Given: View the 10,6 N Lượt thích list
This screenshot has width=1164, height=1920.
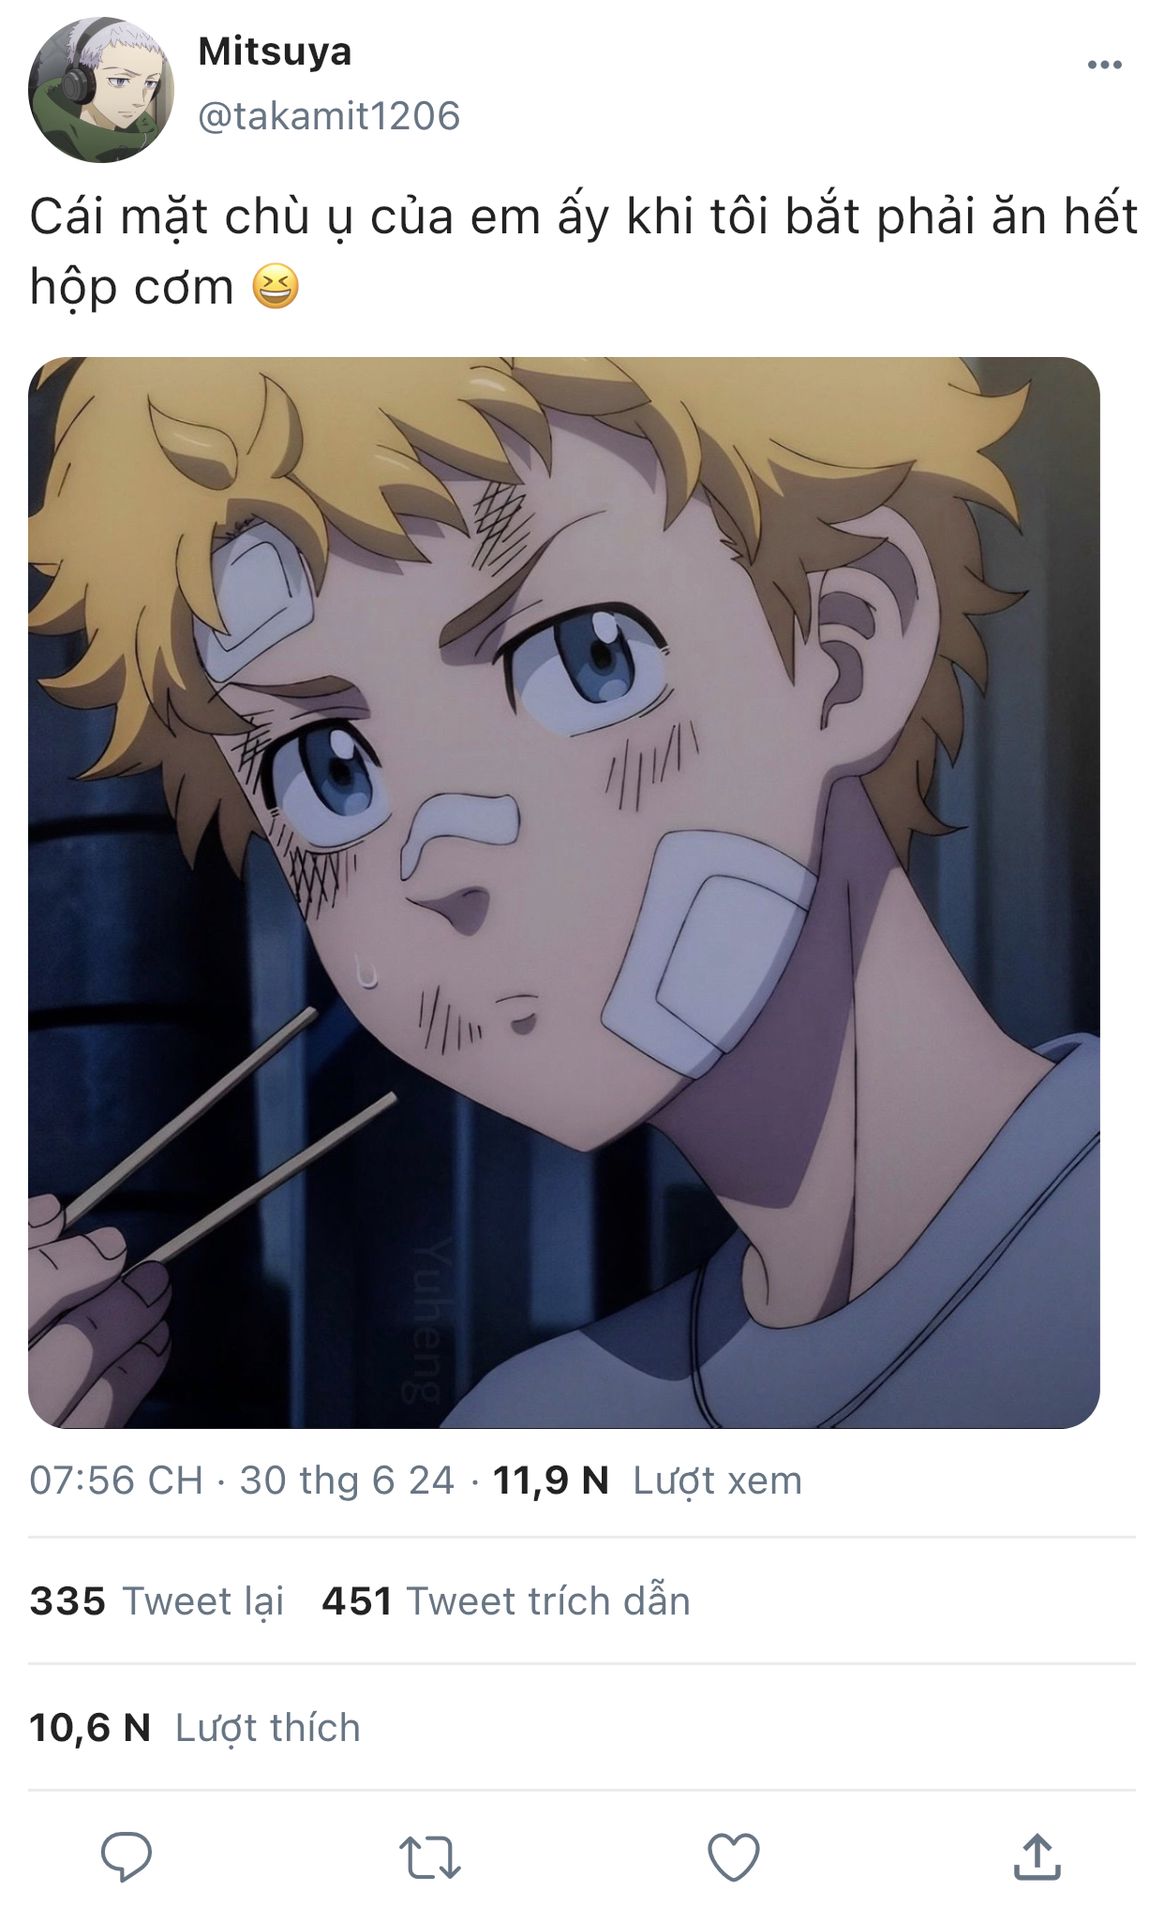Looking at the screenshot, I should click(x=195, y=1728).
